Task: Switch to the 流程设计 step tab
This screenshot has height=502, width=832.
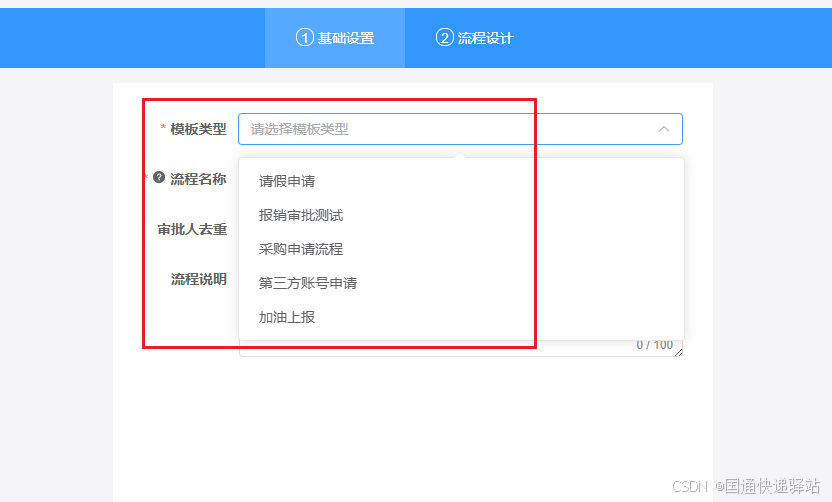Action: point(475,38)
